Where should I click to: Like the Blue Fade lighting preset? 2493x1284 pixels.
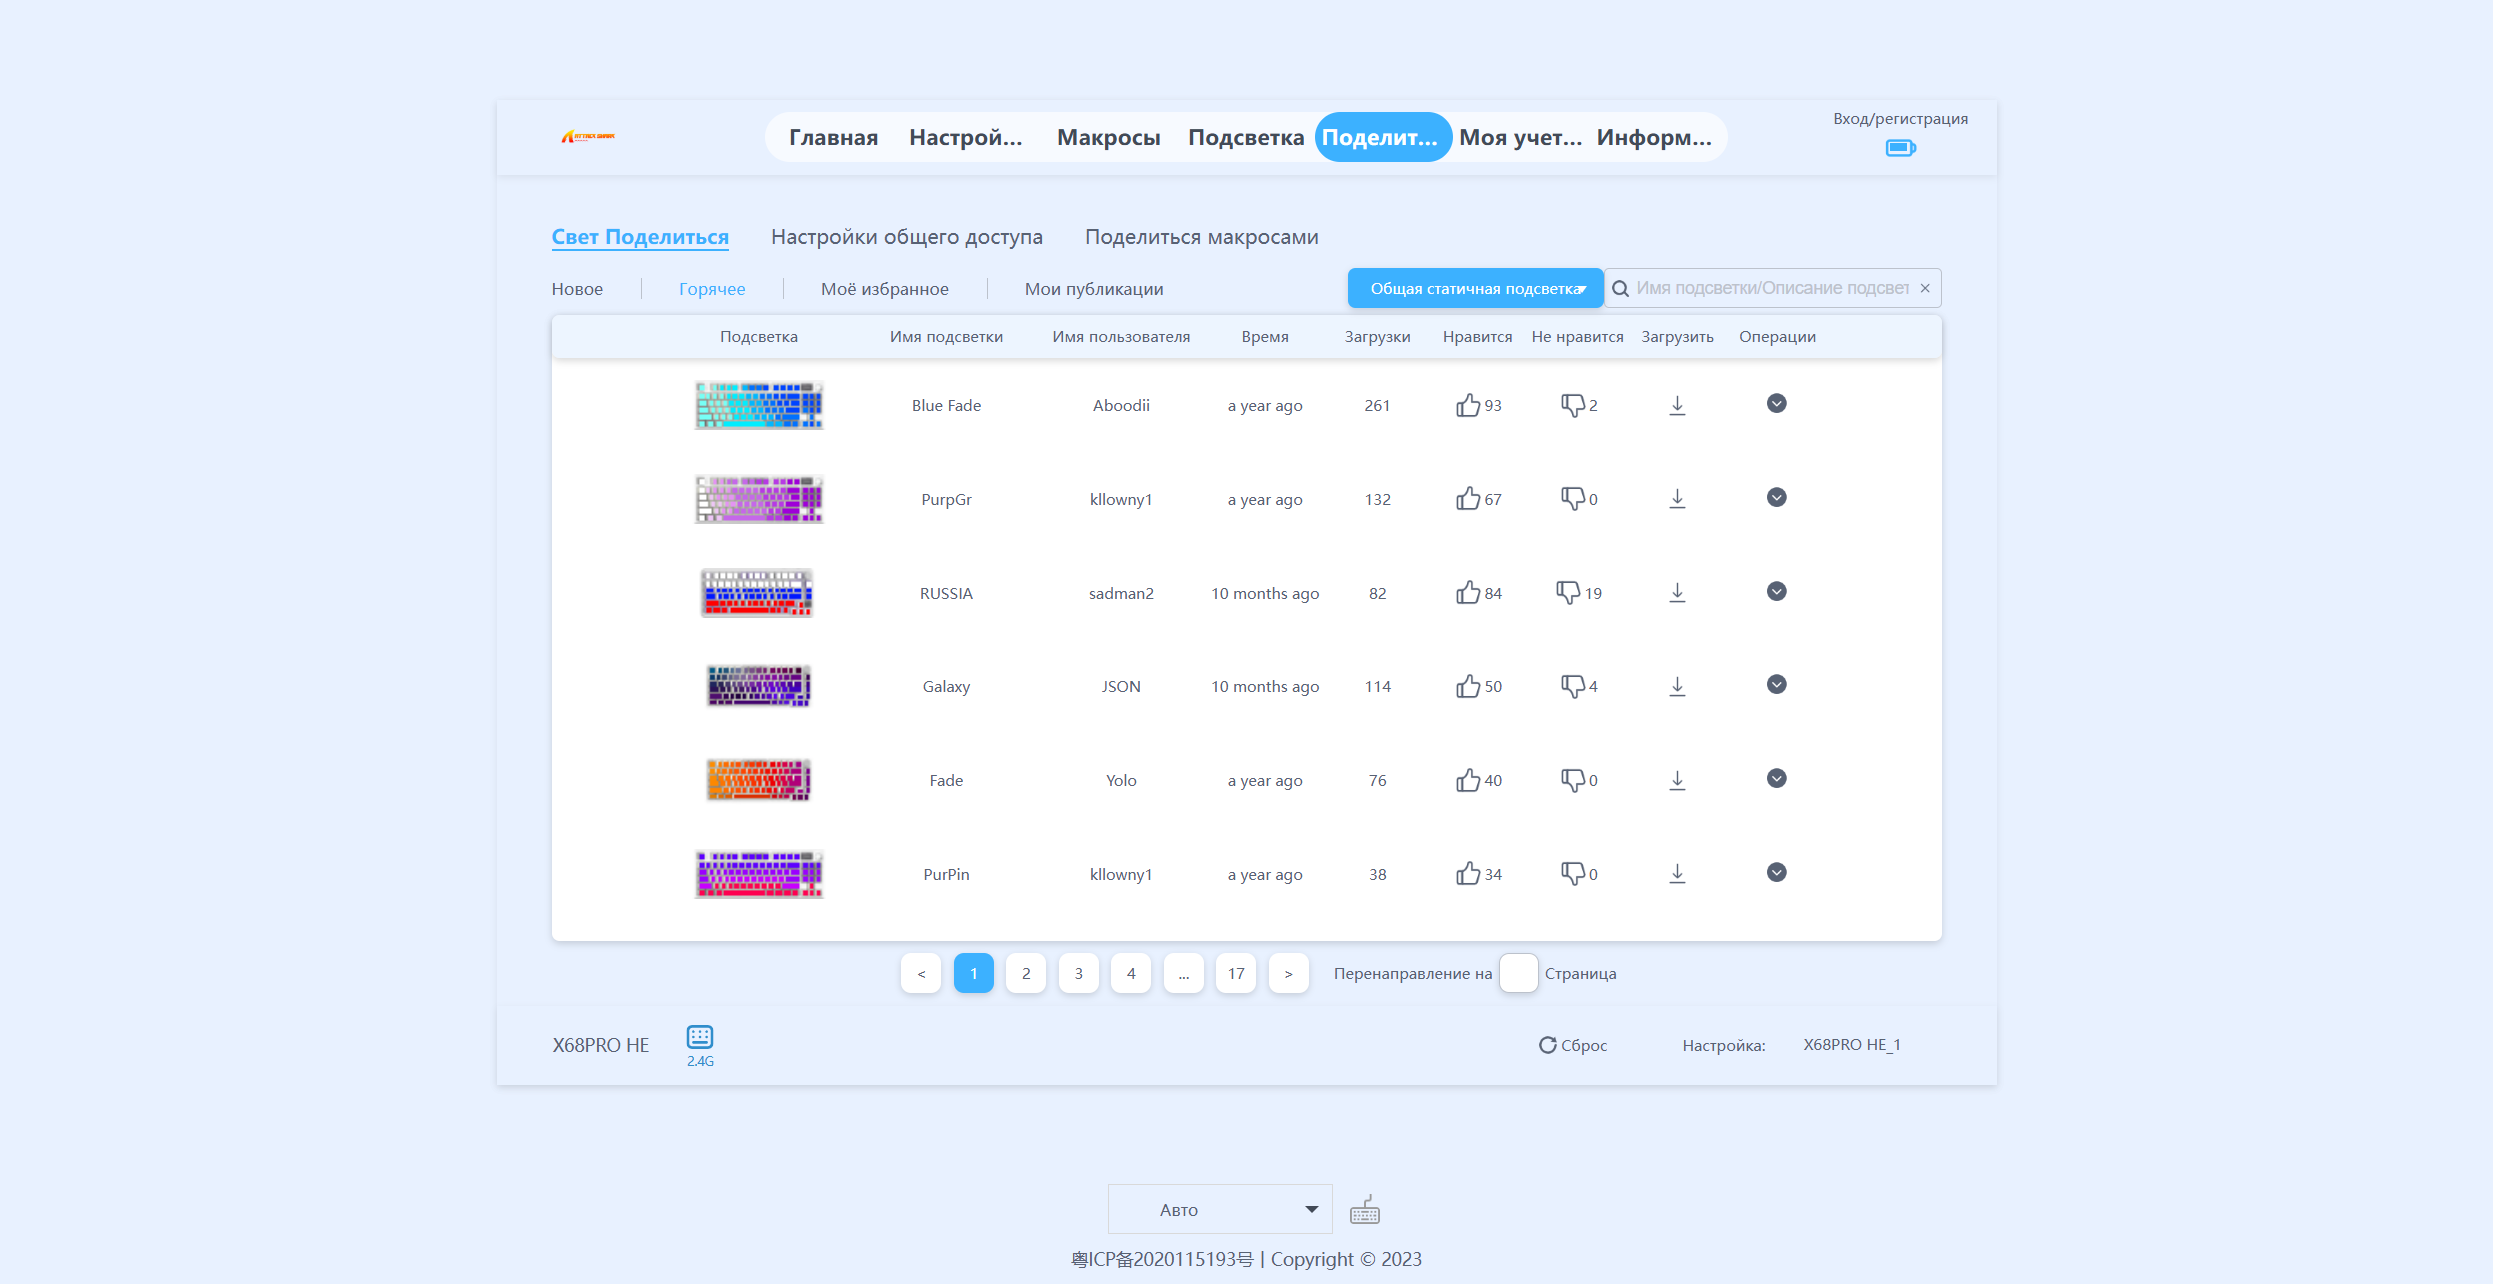pyautogui.click(x=1467, y=405)
